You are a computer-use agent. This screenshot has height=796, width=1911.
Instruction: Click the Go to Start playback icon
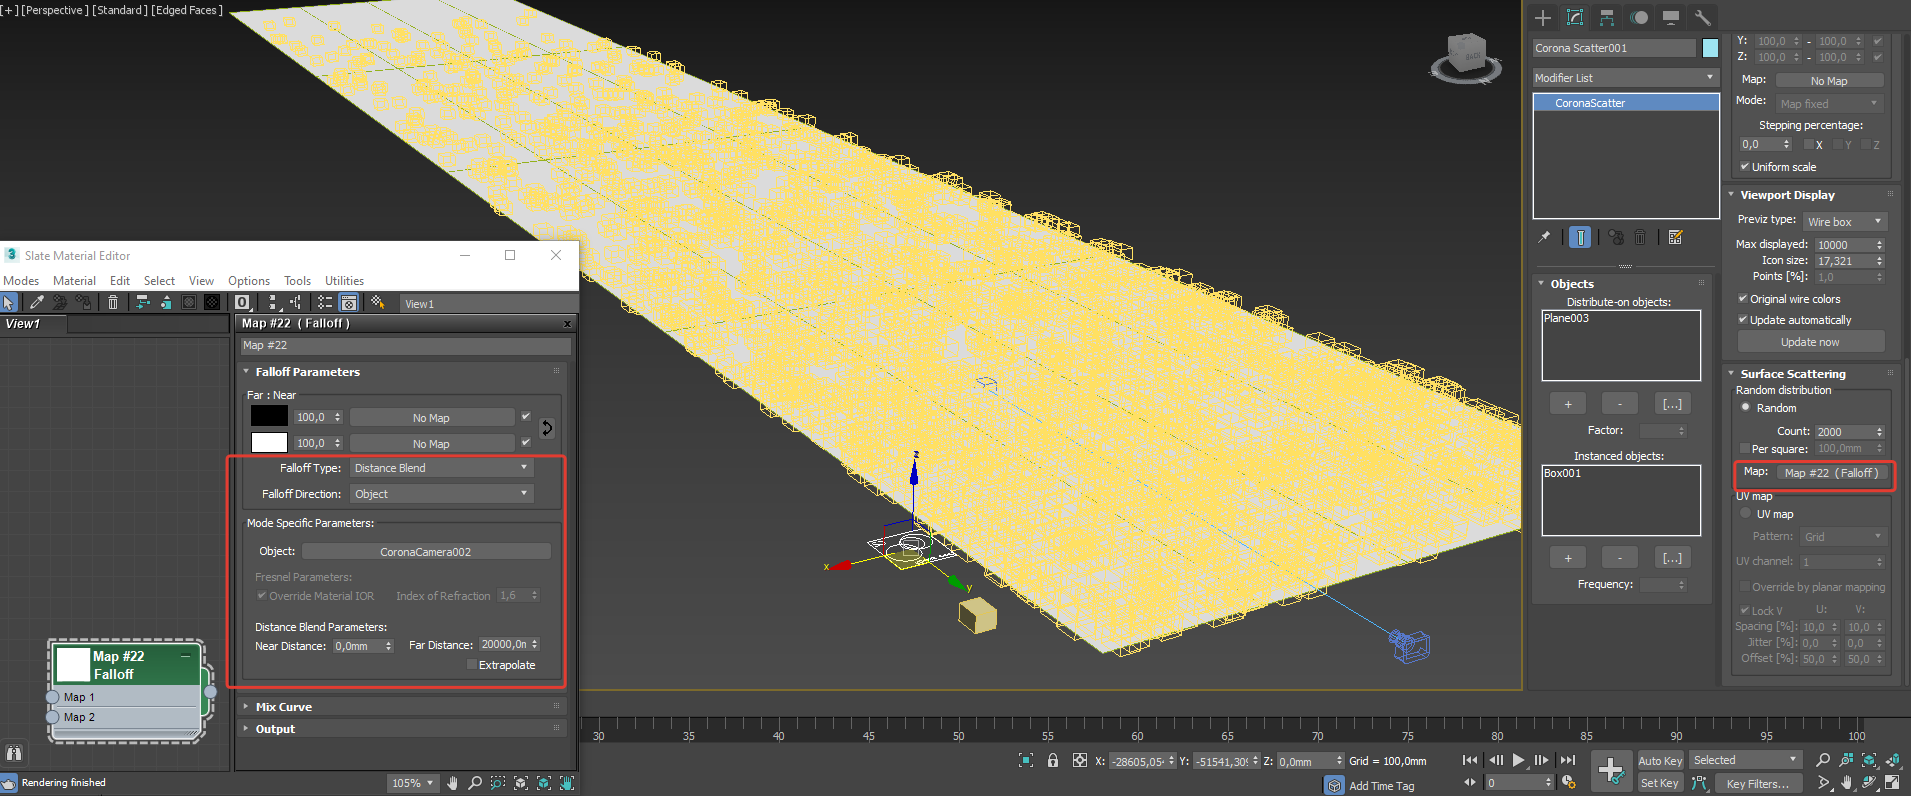pyautogui.click(x=1470, y=761)
